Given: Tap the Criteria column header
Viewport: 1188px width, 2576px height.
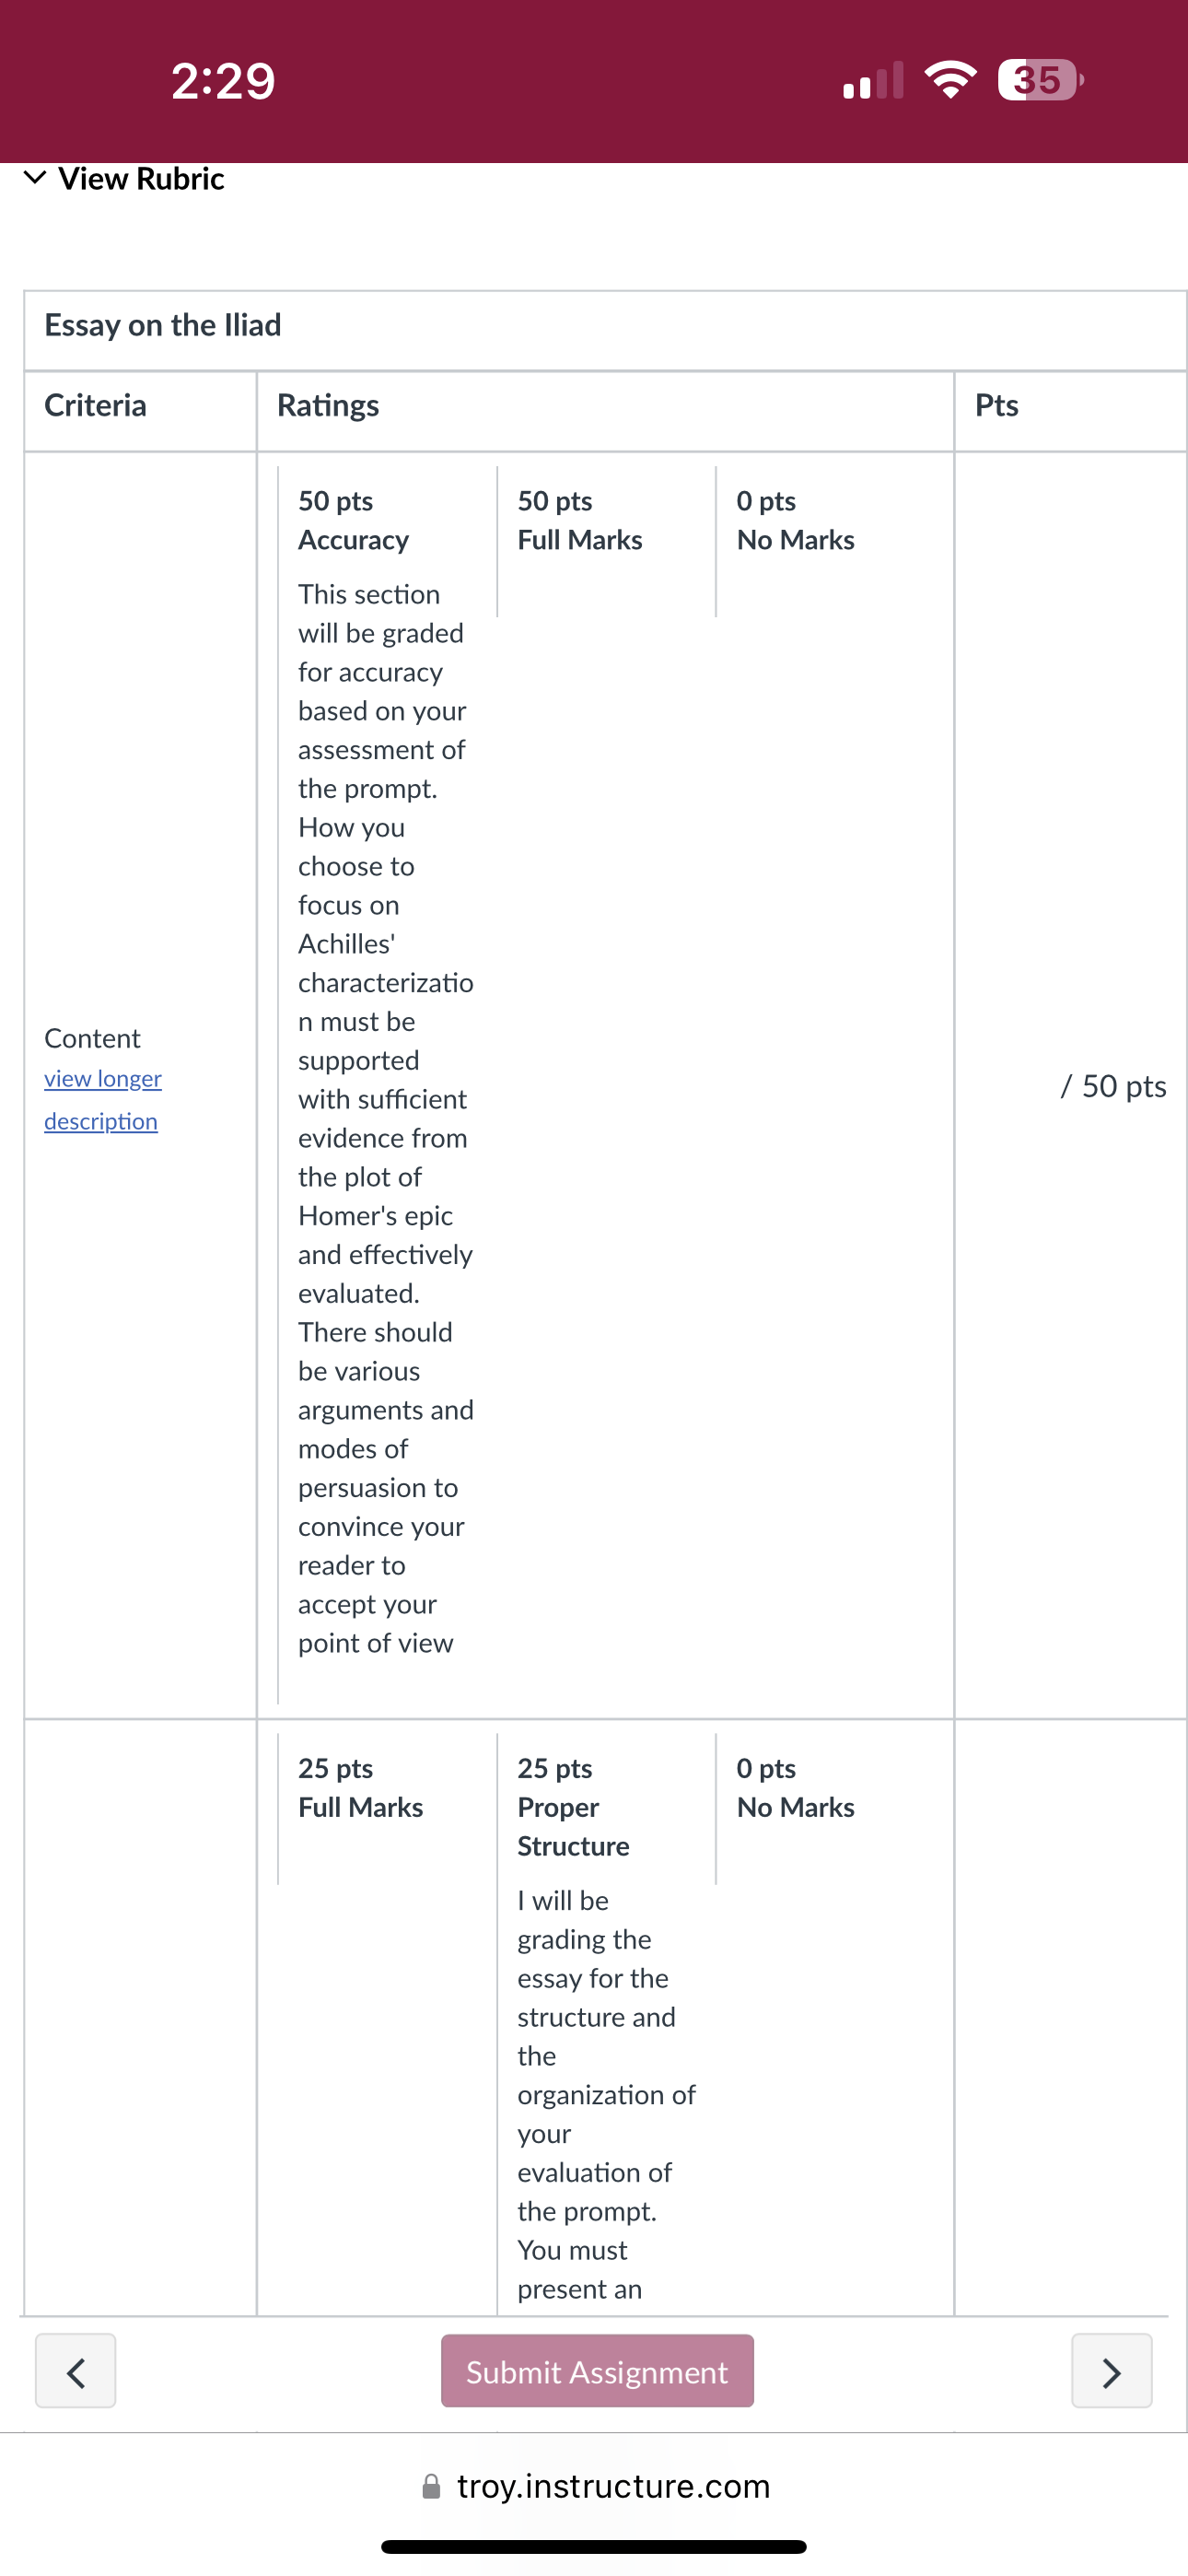Looking at the screenshot, I should [x=95, y=405].
